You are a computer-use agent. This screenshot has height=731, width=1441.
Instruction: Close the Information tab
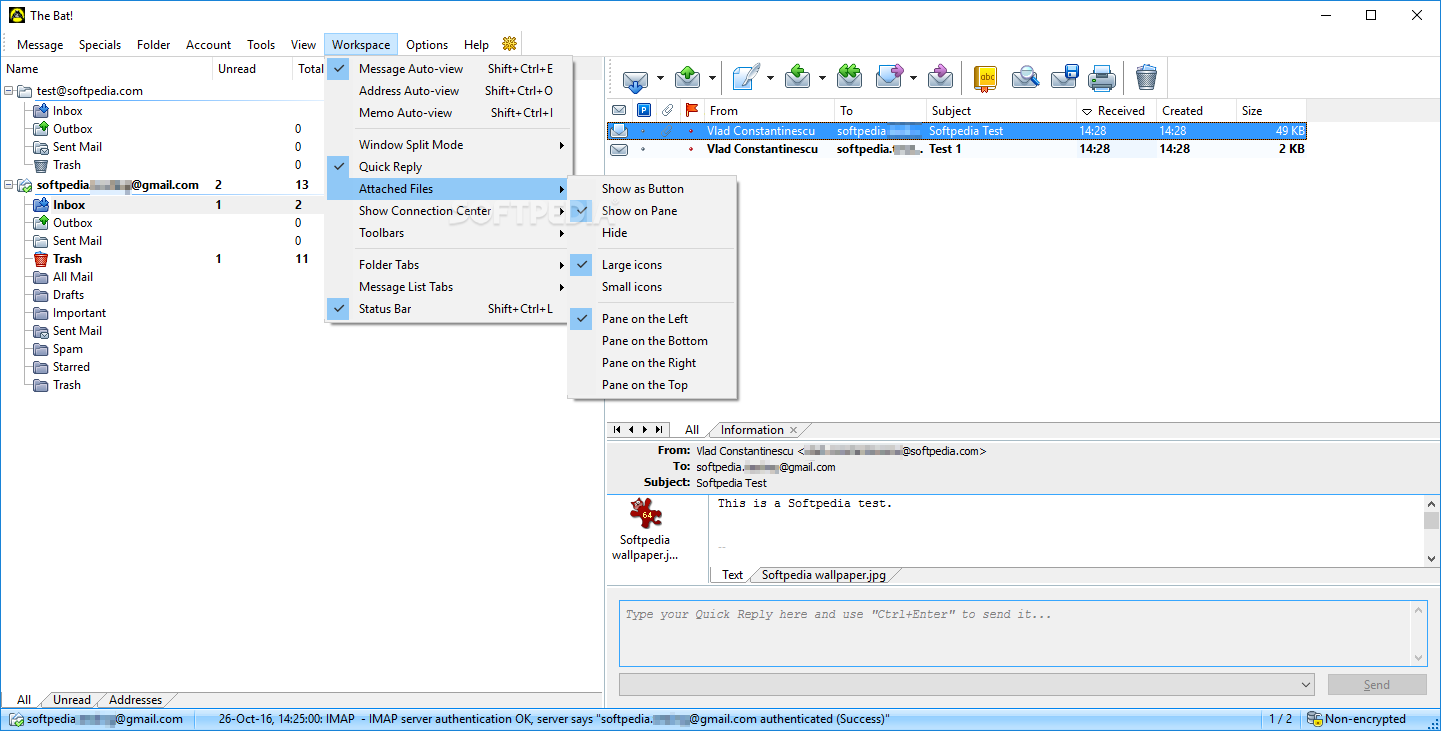point(794,430)
